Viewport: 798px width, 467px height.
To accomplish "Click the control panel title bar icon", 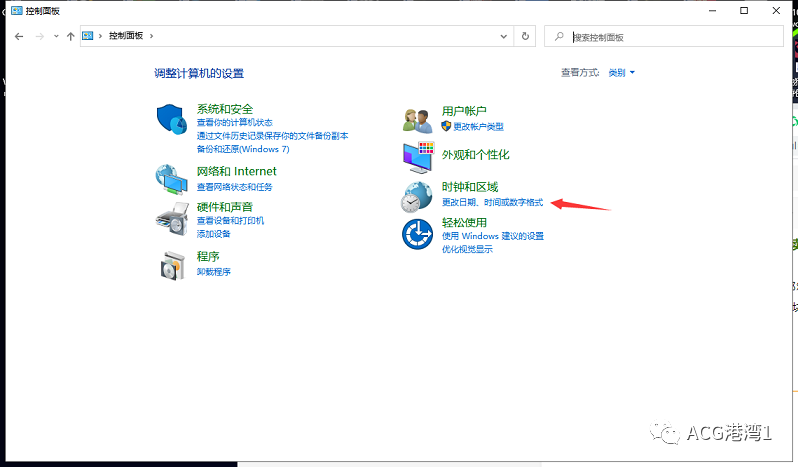I will [x=17, y=10].
